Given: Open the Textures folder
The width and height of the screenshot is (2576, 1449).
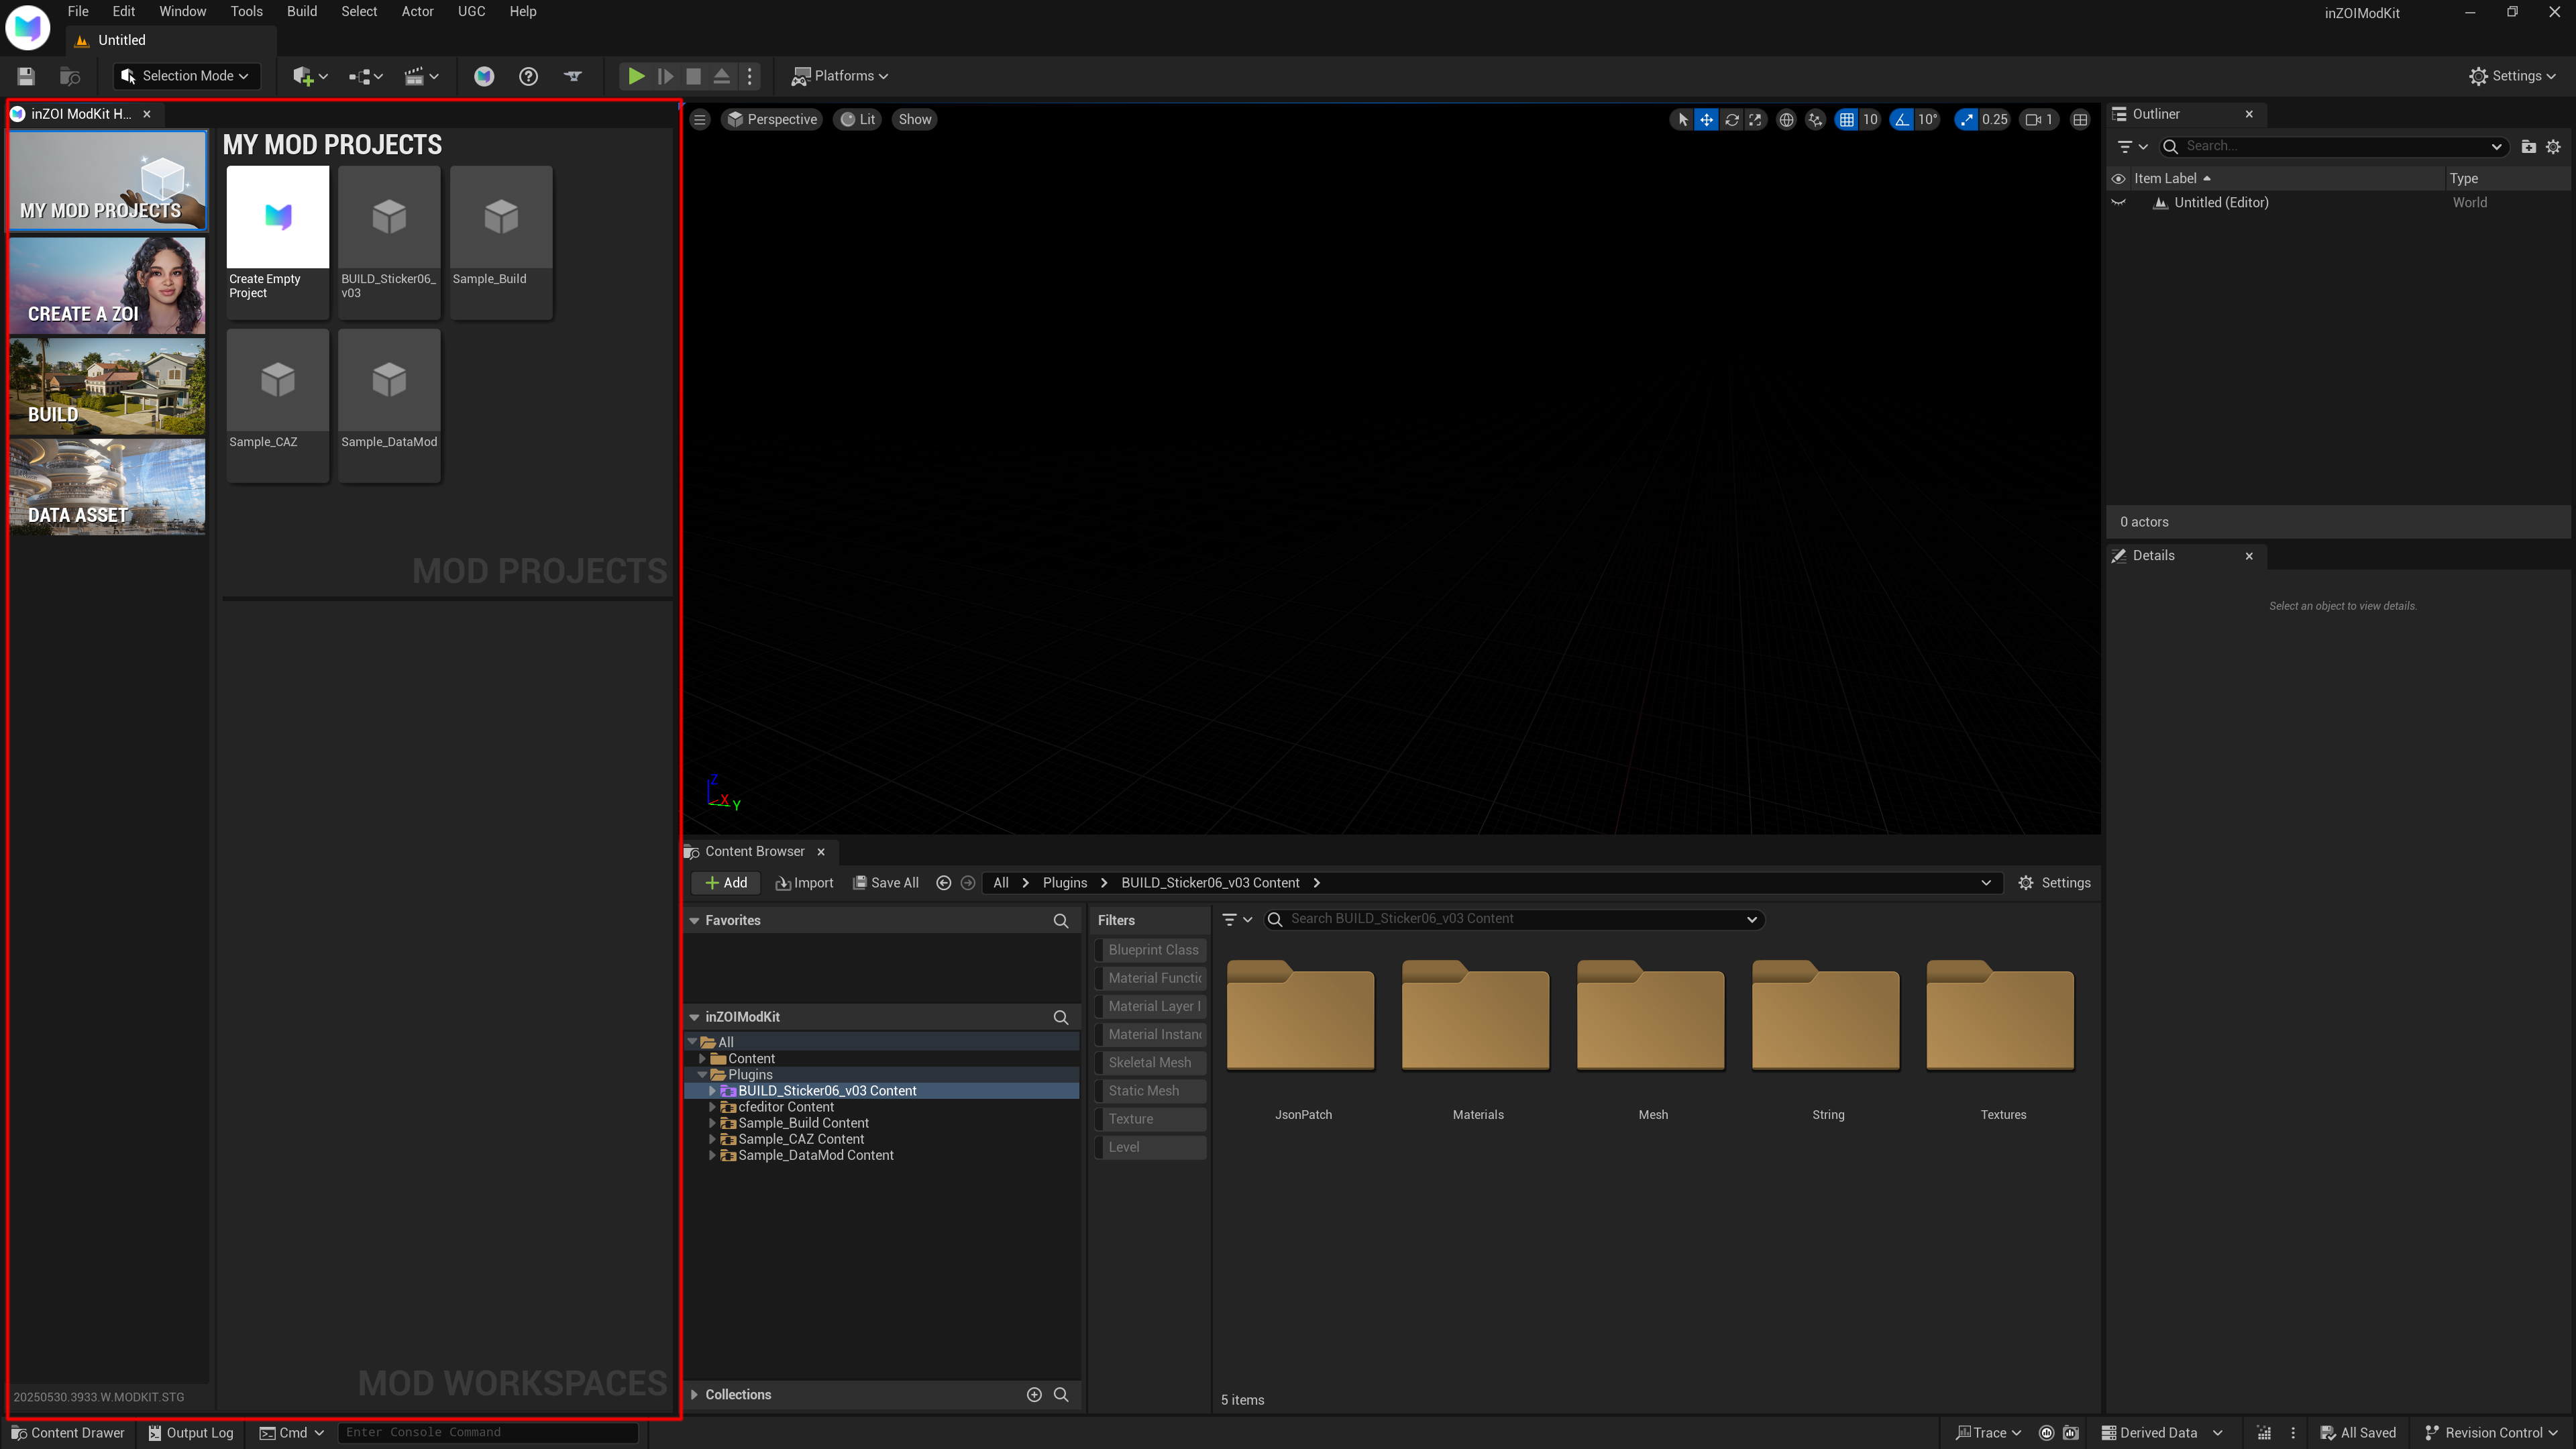Looking at the screenshot, I should tap(2002, 1040).
